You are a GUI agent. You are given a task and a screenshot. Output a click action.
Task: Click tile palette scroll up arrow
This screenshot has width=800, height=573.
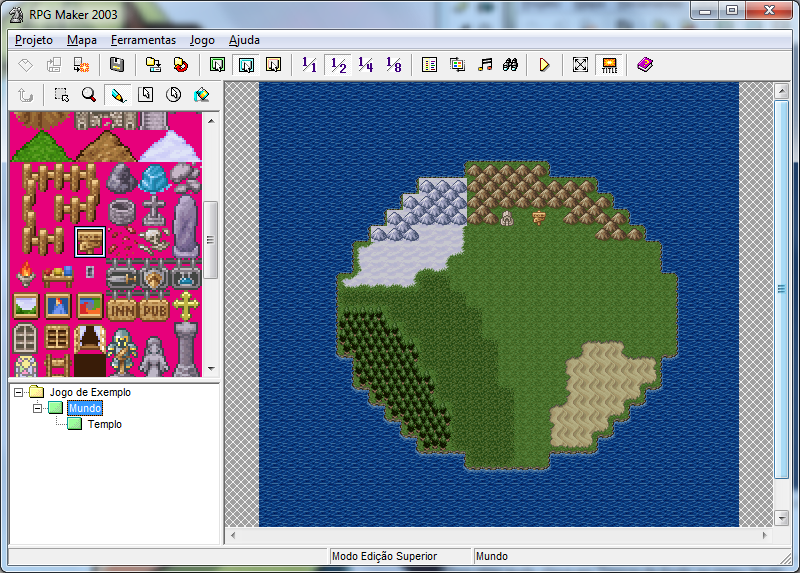211,121
